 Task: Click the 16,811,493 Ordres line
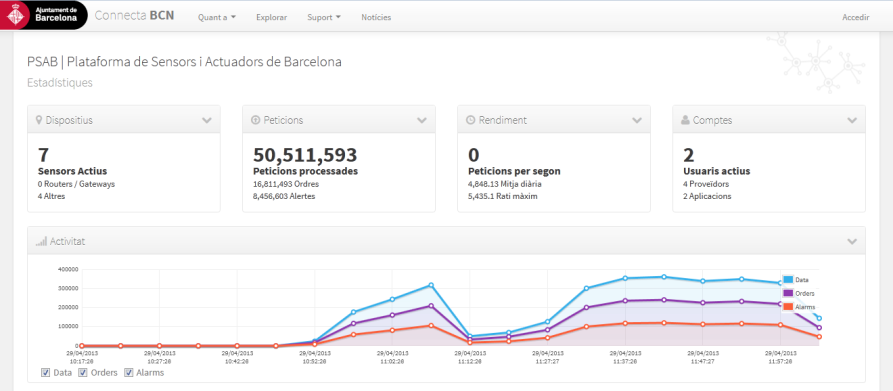coord(286,184)
